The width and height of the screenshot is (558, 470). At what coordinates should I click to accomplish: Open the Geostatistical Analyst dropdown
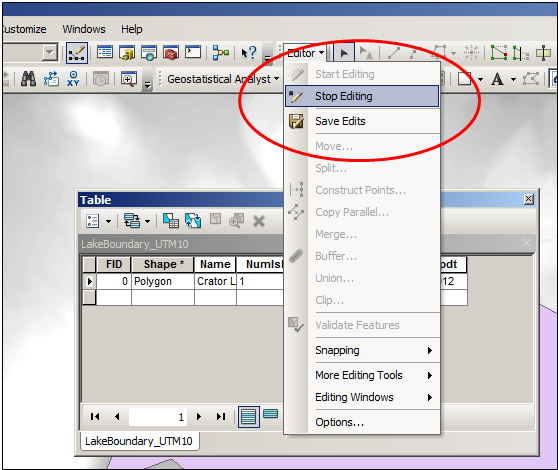(x=223, y=79)
